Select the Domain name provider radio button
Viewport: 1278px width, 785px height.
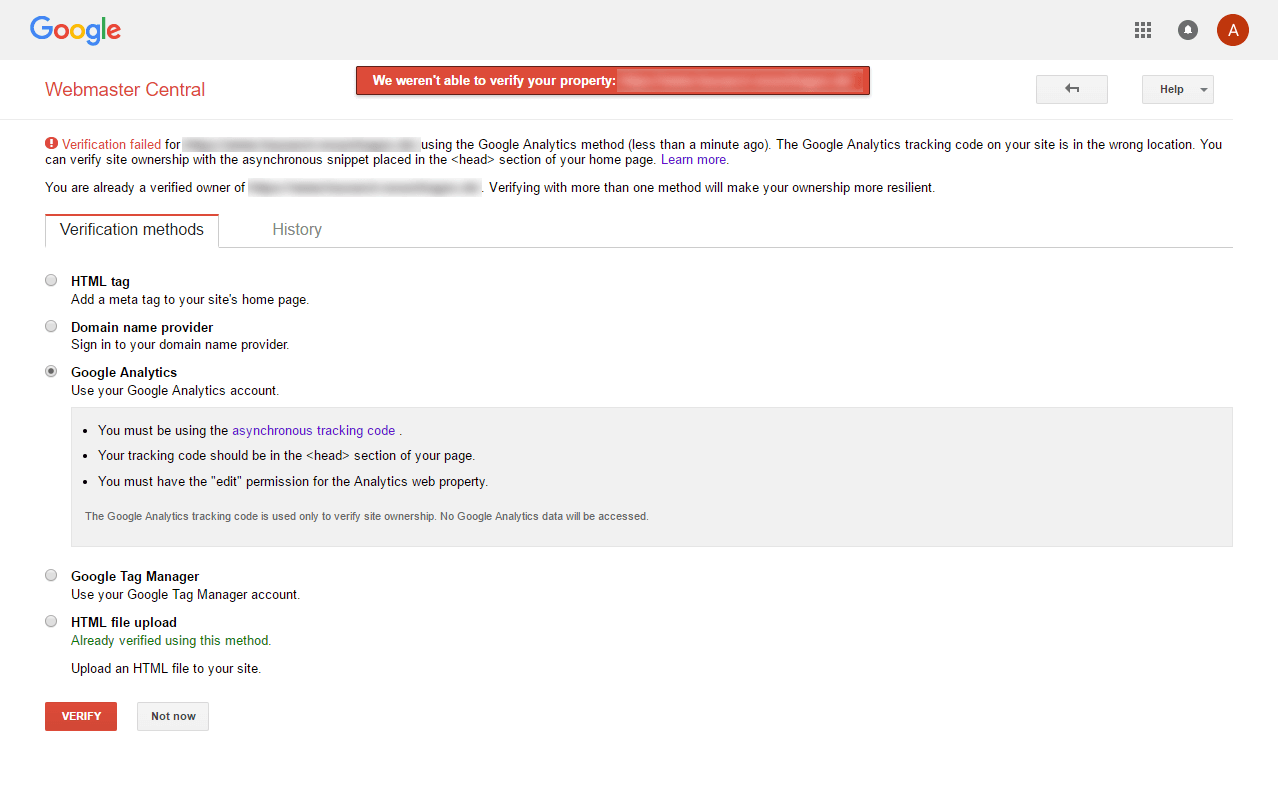51,326
